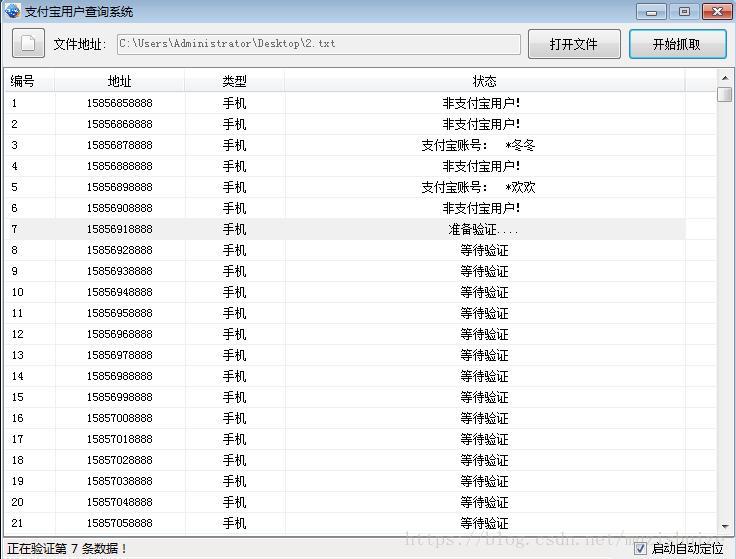Click the scrollbar down arrow
This screenshot has width=736, height=559.
pos(725,527)
